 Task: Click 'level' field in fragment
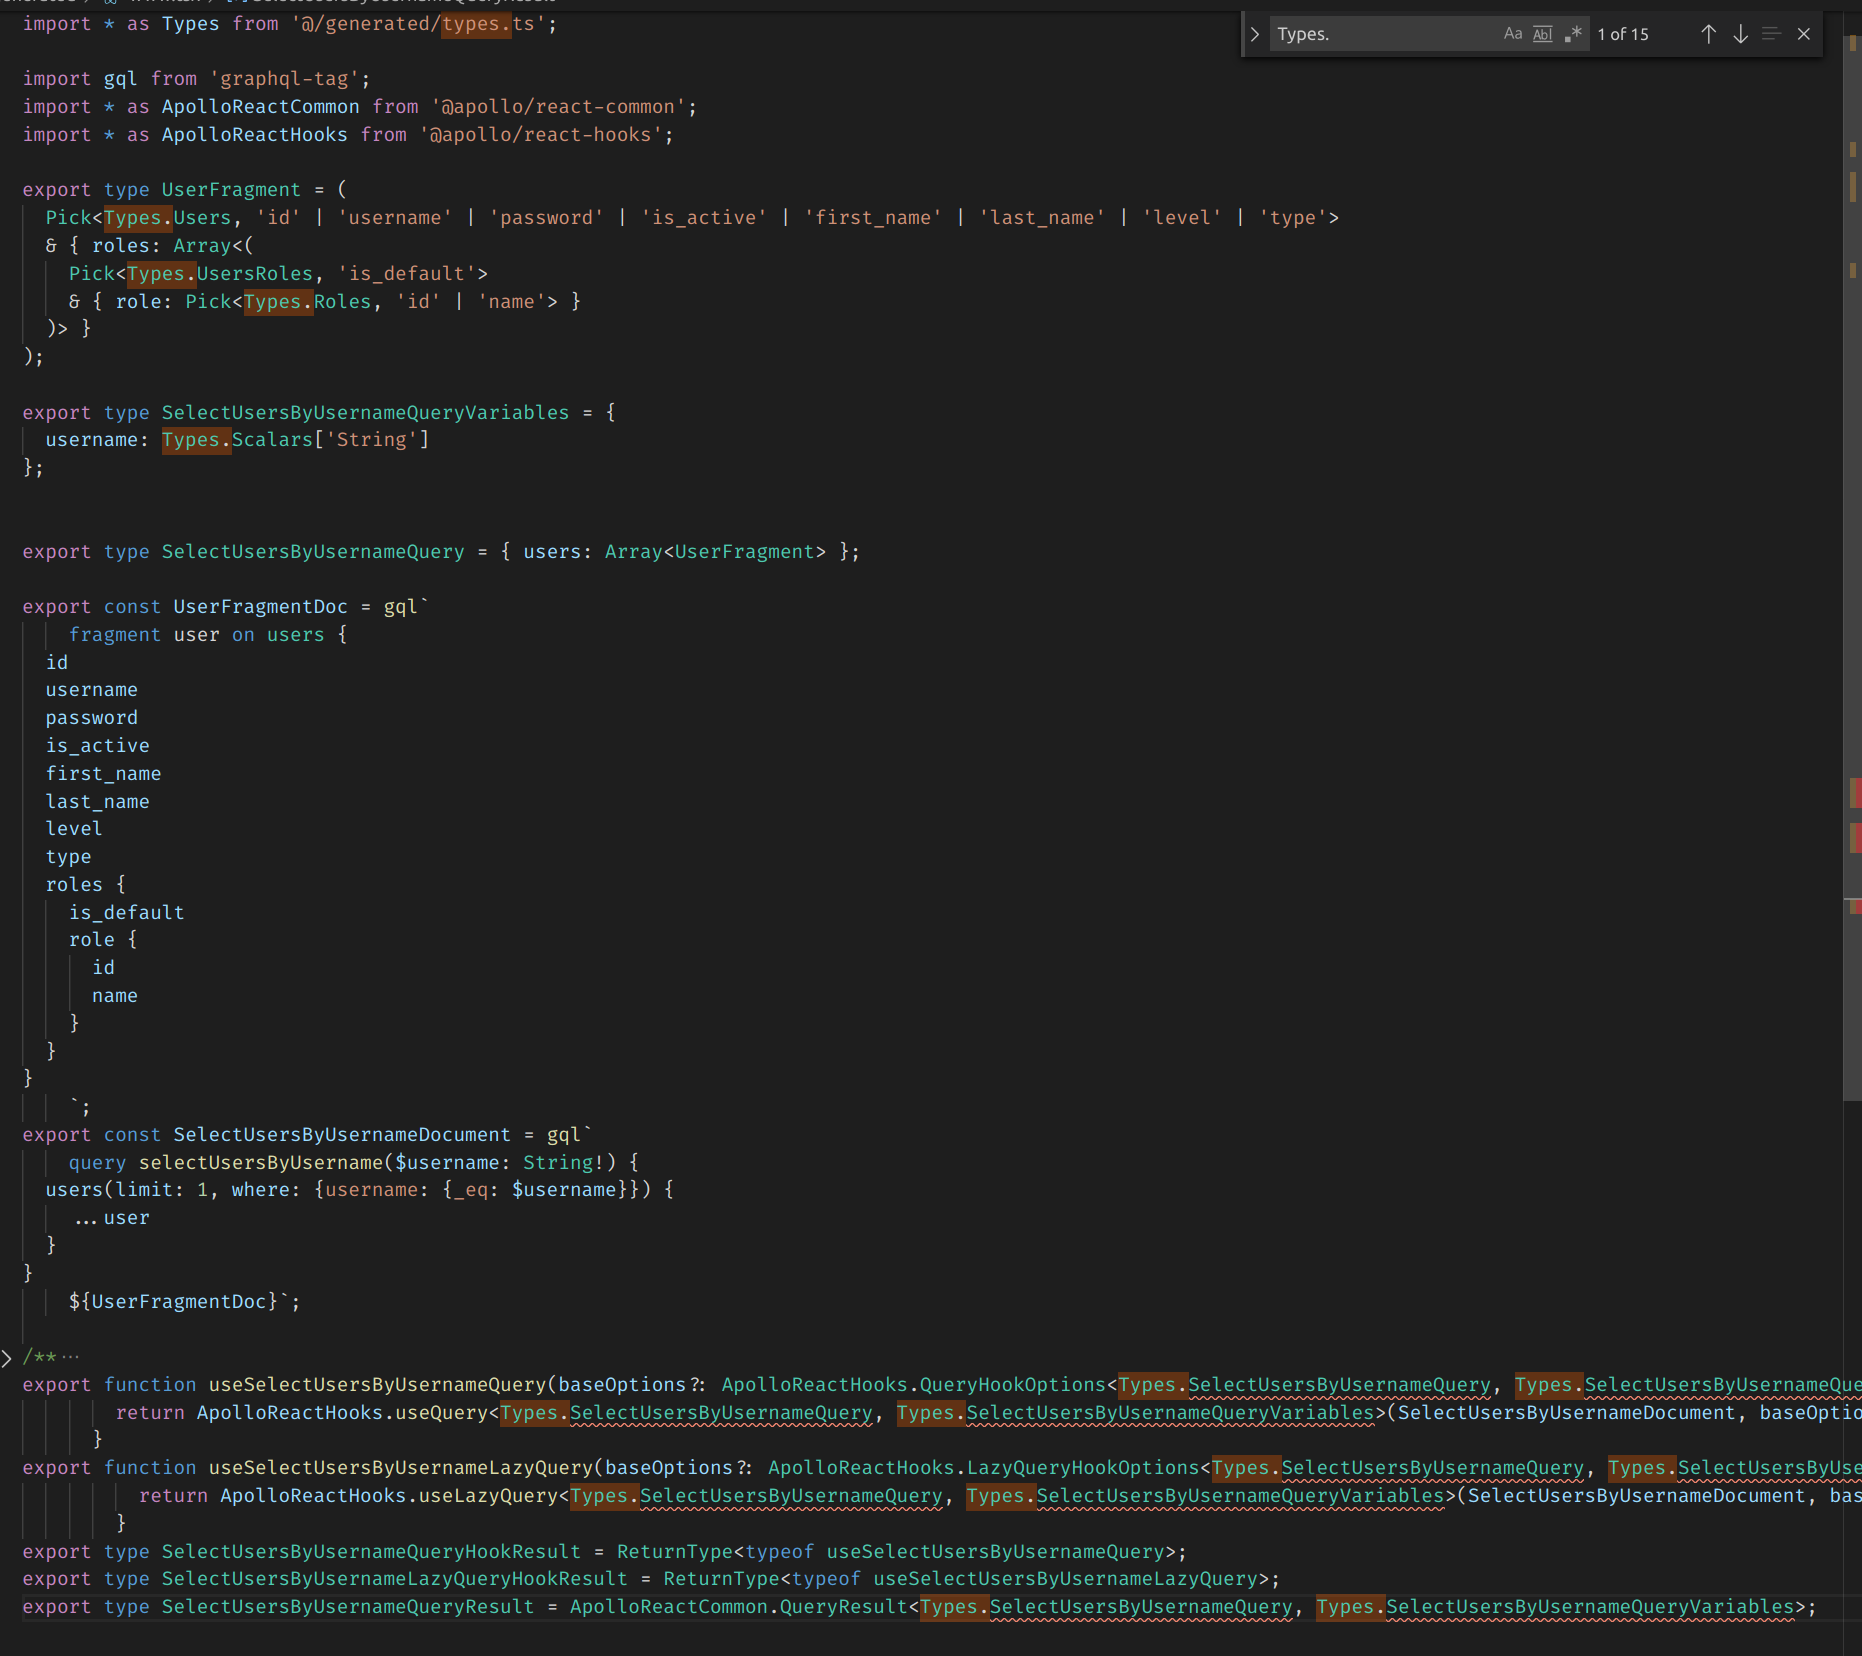point(74,828)
